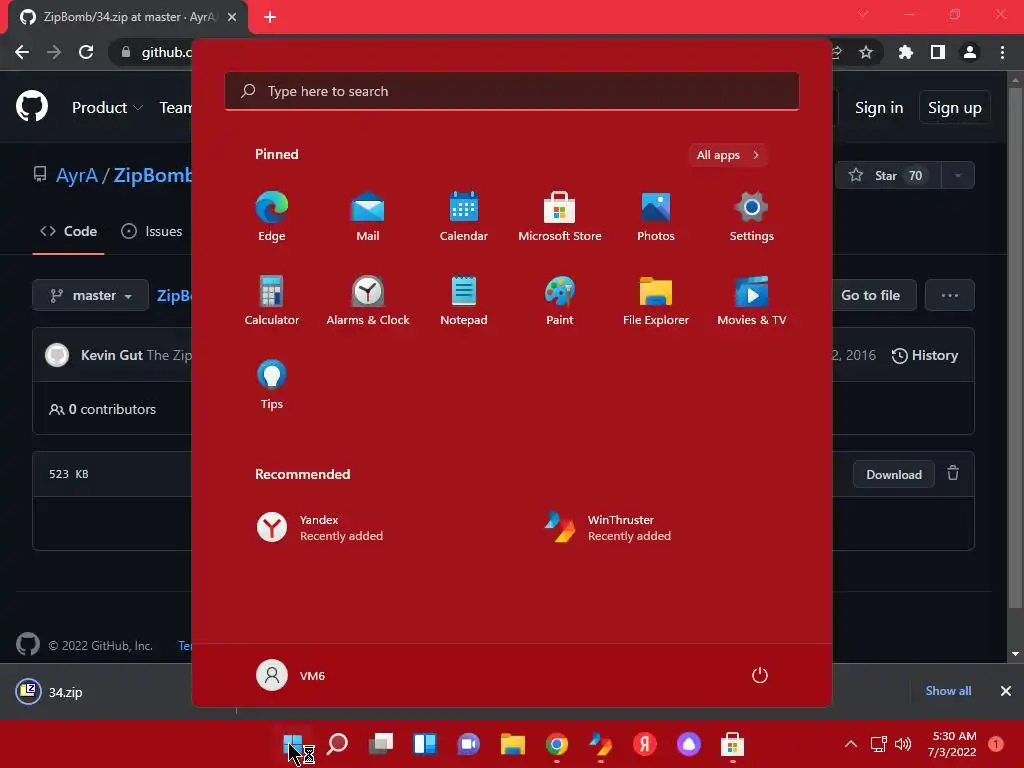Open Yandex browser on taskbar
The height and width of the screenshot is (768, 1024).
coord(645,744)
